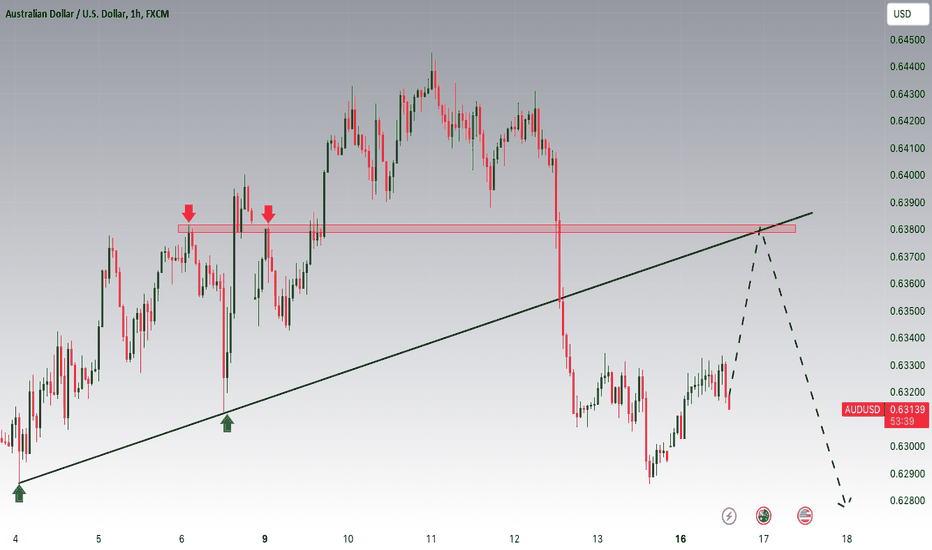
Task: Click date label 5 on time axis
Action: point(99,539)
